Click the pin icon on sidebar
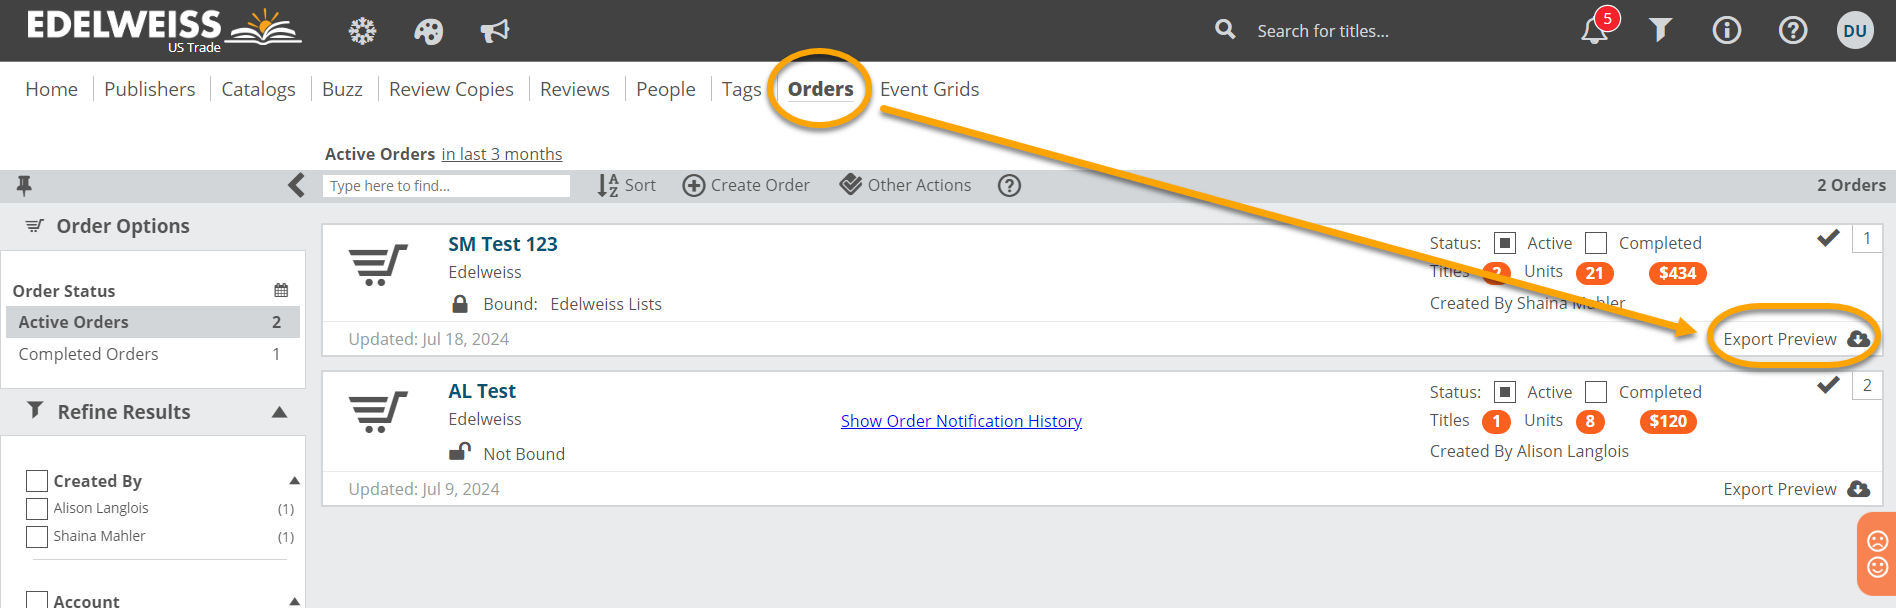The image size is (1896, 608). click(24, 185)
